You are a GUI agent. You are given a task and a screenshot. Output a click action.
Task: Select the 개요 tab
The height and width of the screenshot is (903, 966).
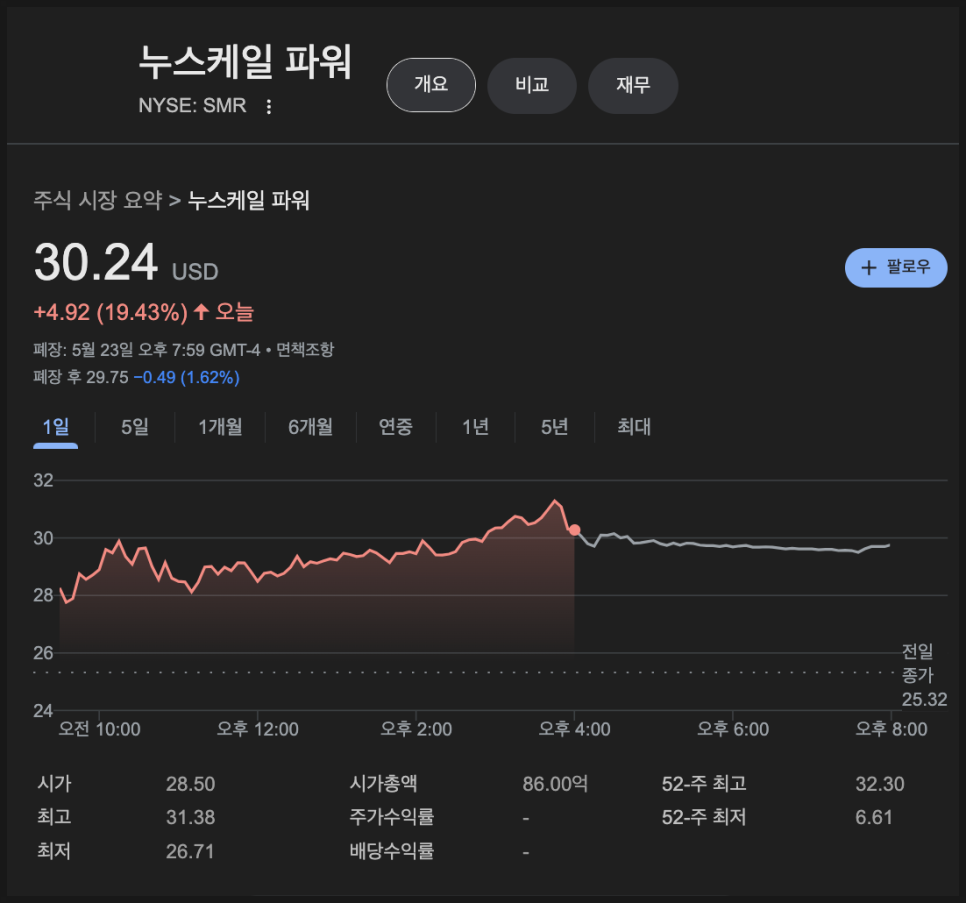click(431, 85)
